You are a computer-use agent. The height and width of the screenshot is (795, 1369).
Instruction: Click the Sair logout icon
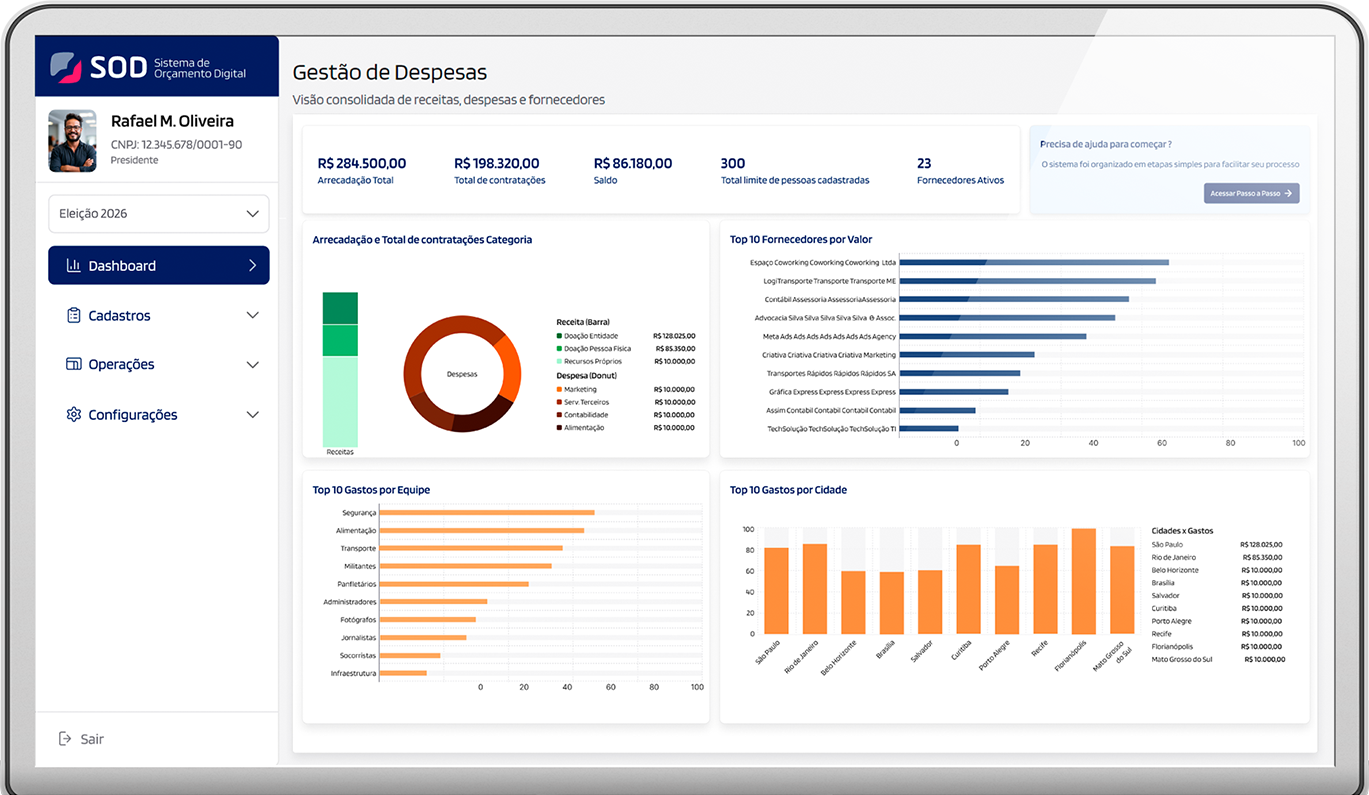65,739
